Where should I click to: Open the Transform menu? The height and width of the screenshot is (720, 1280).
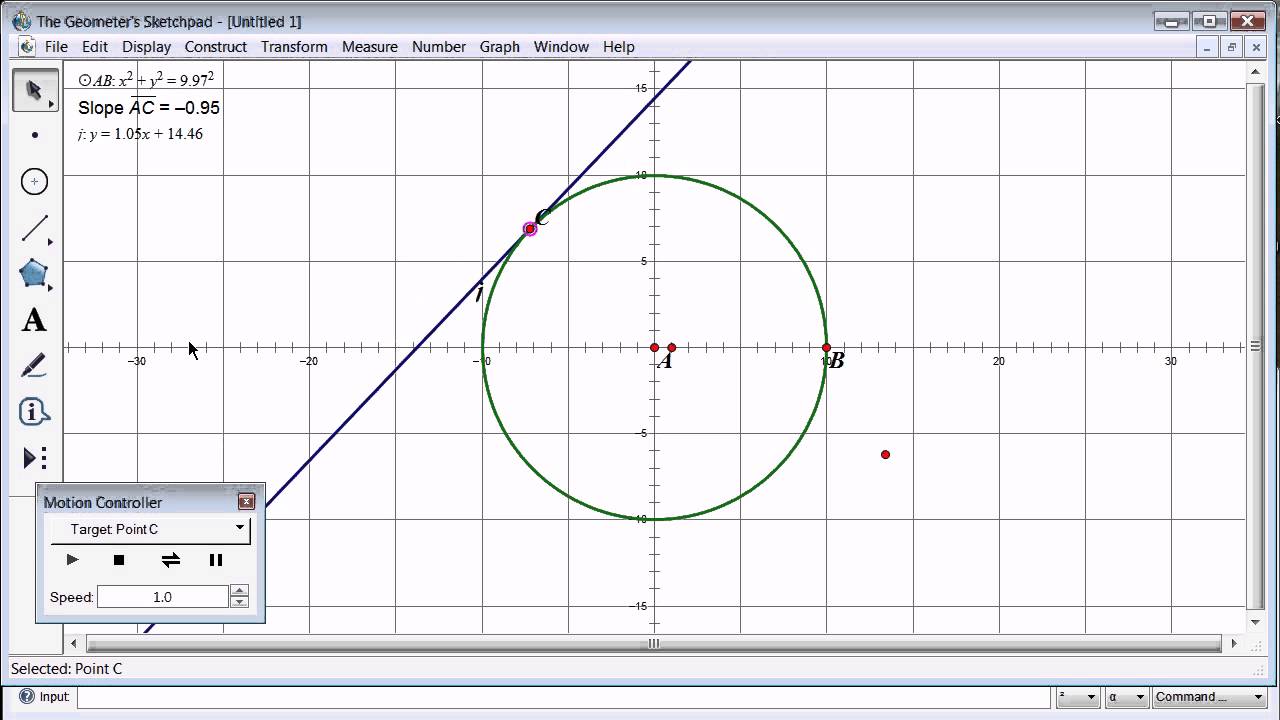tap(294, 47)
